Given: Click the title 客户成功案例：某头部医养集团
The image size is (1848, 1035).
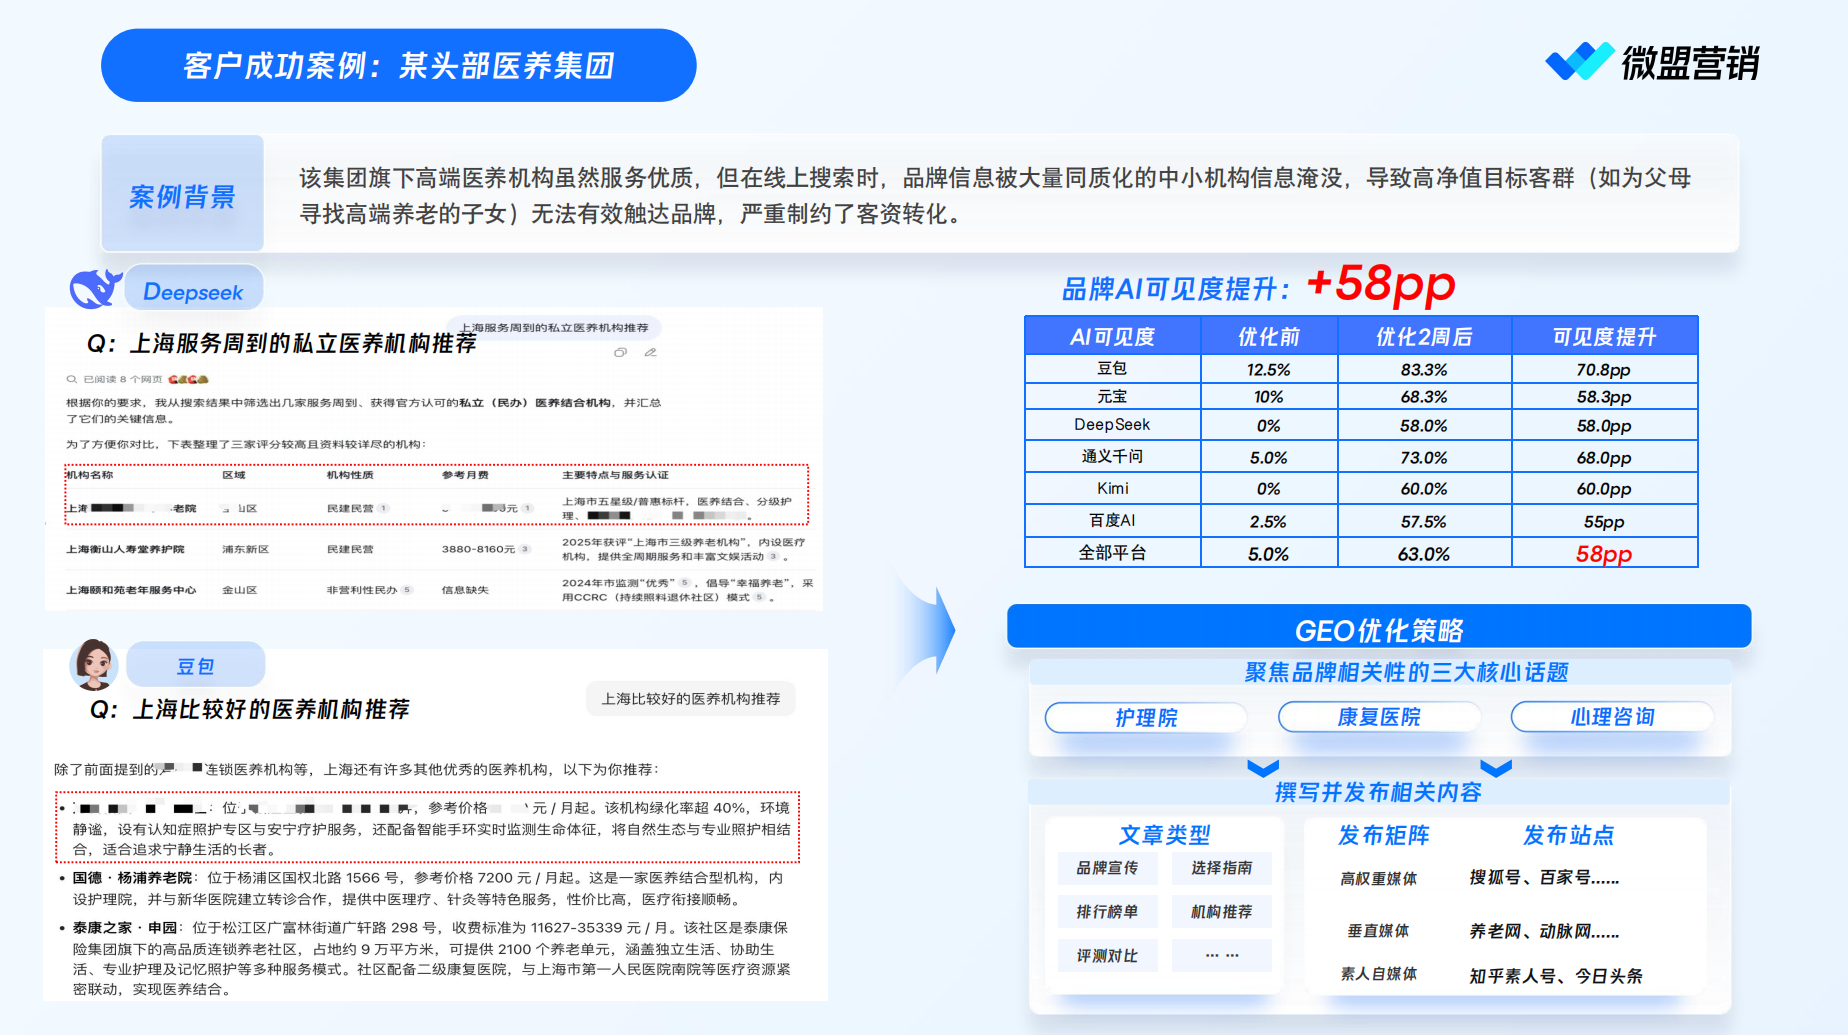Looking at the screenshot, I should (398, 65).
